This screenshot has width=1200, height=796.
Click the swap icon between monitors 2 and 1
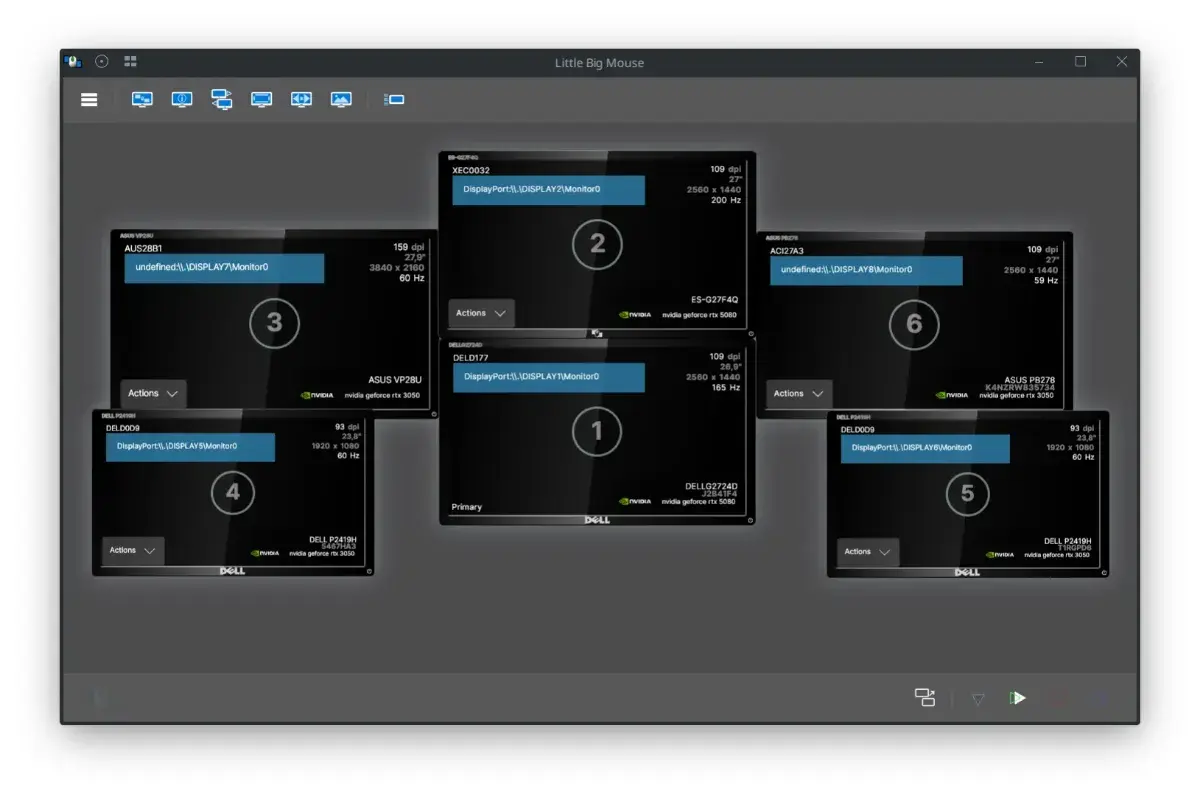point(597,333)
